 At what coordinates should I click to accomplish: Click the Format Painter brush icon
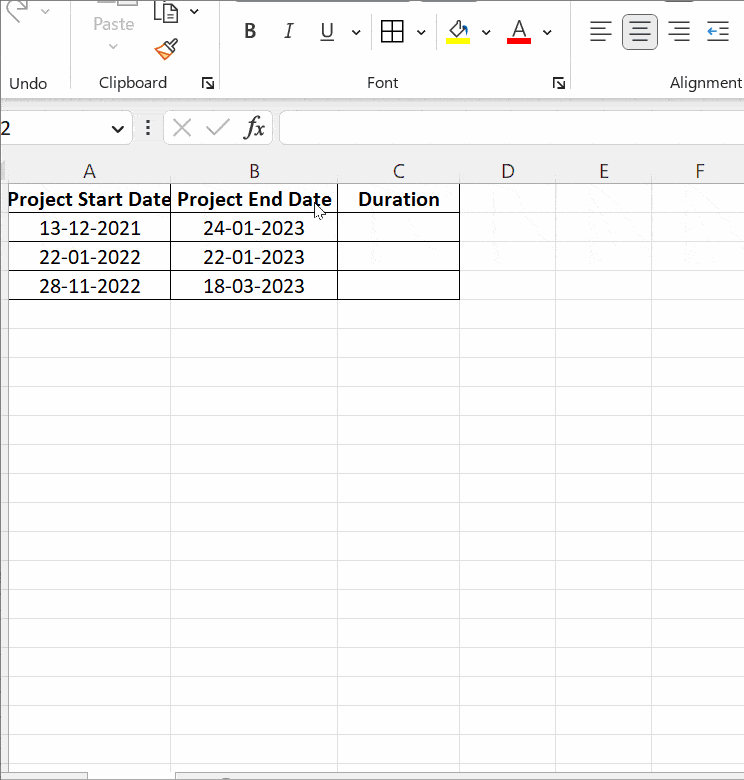pos(167,49)
